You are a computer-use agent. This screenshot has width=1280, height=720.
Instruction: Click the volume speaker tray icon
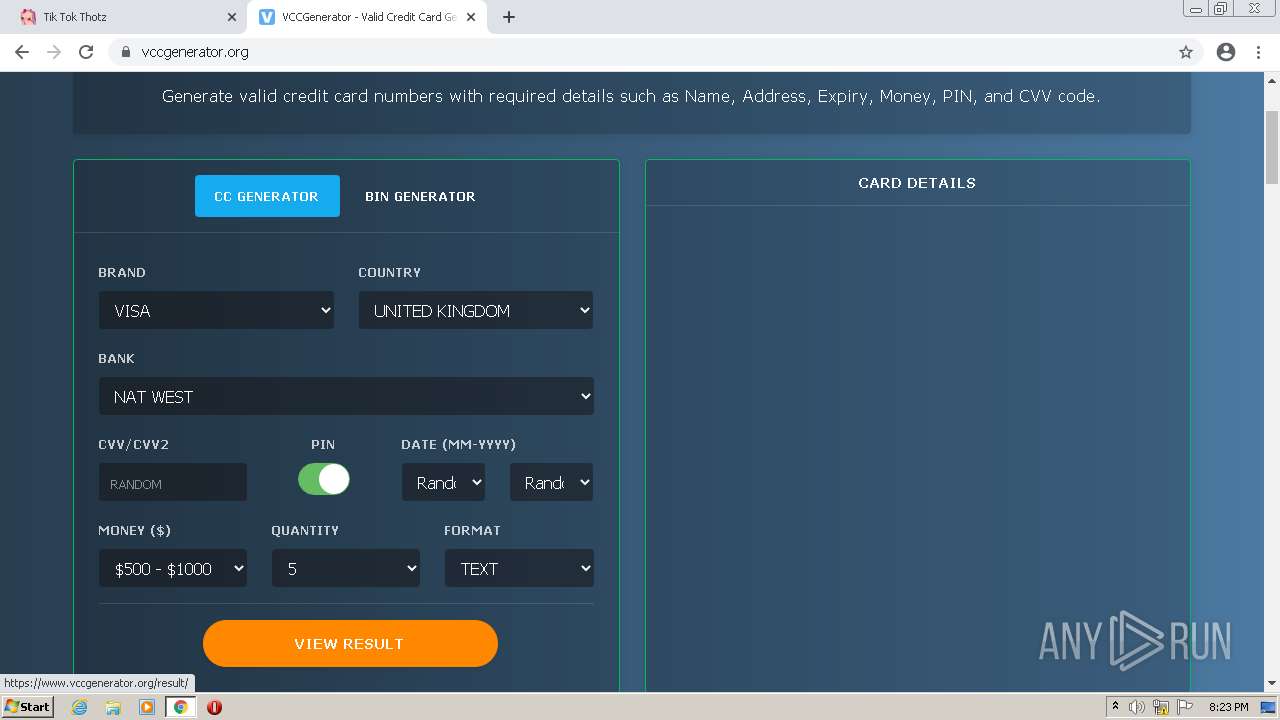click(x=1136, y=707)
